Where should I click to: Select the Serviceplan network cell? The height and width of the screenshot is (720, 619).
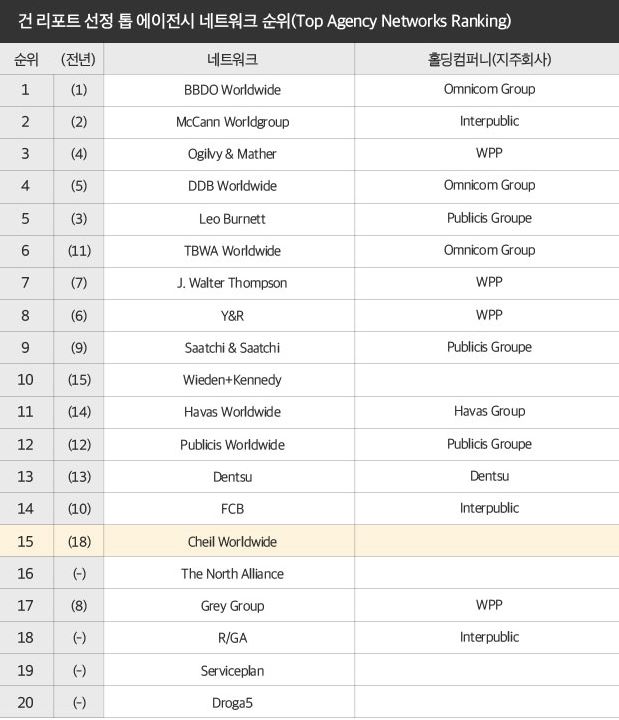tap(232, 671)
